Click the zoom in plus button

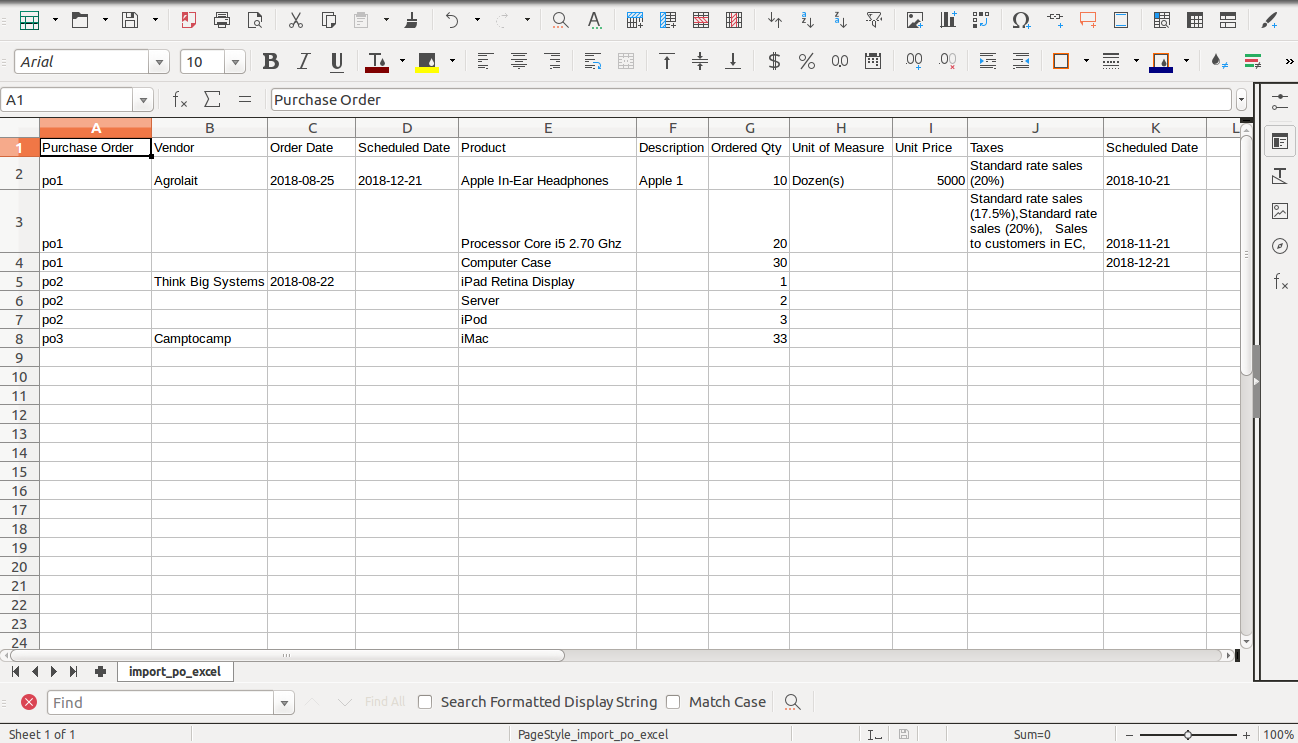click(x=1247, y=735)
